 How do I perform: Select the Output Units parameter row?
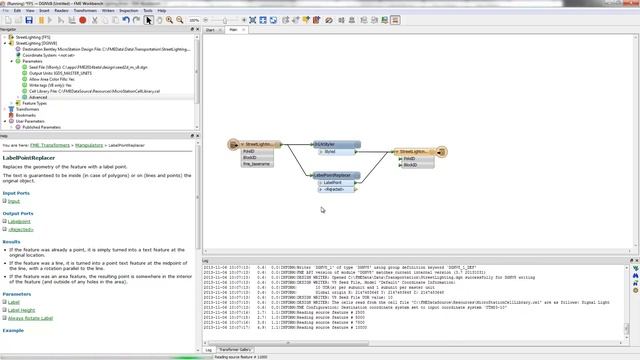point(60,73)
